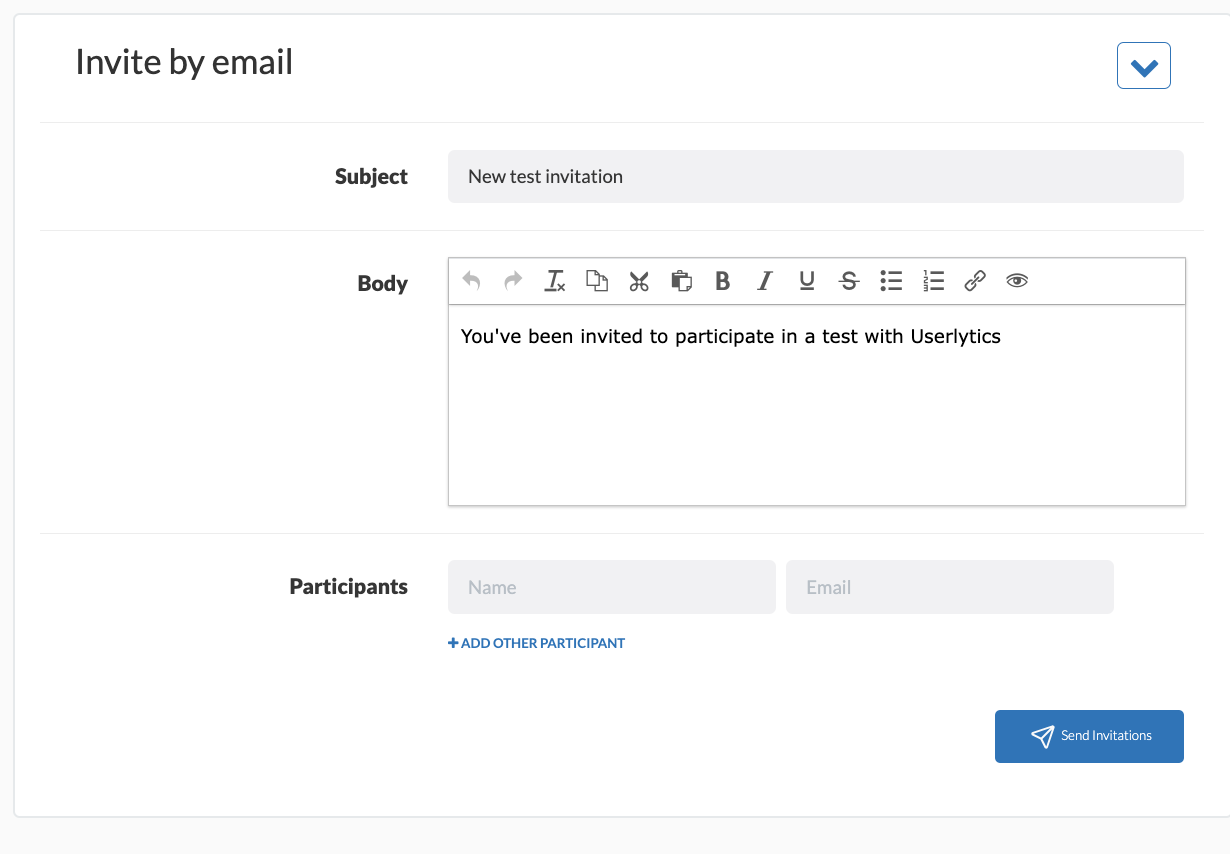The height and width of the screenshot is (854, 1230).
Task: Click ADD OTHER PARTICIPANT link
Action: [x=536, y=643]
